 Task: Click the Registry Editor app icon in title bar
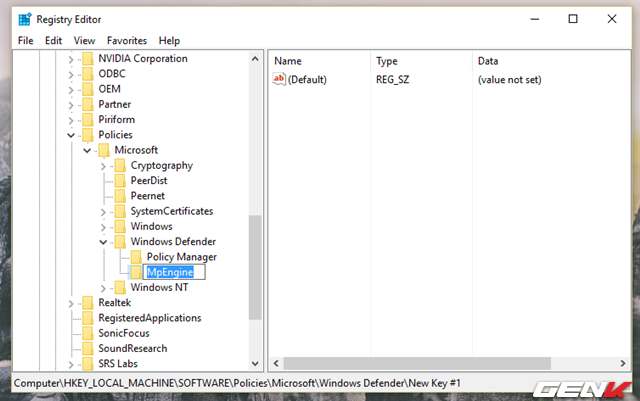coord(25,19)
